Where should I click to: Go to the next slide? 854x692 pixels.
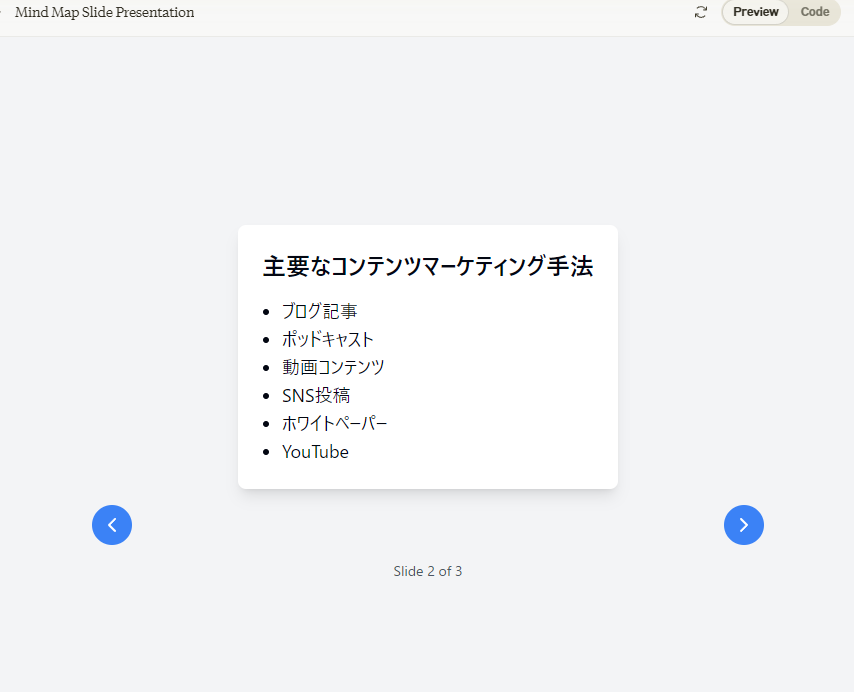pos(743,525)
